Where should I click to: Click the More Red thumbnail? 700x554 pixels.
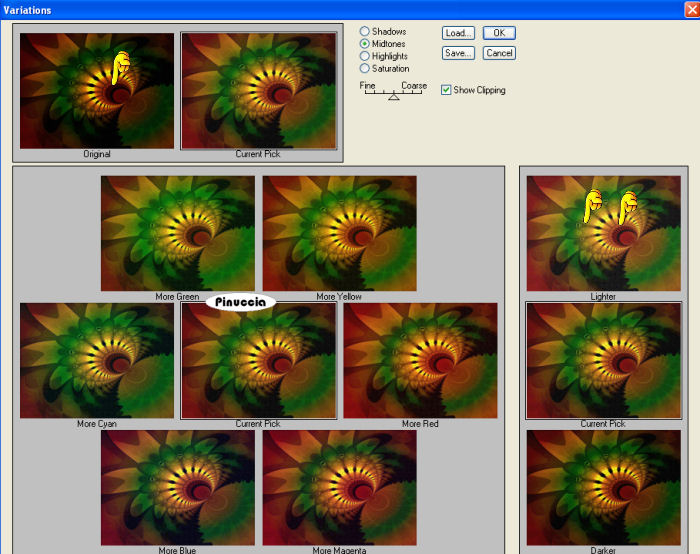[x=420, y=361]
